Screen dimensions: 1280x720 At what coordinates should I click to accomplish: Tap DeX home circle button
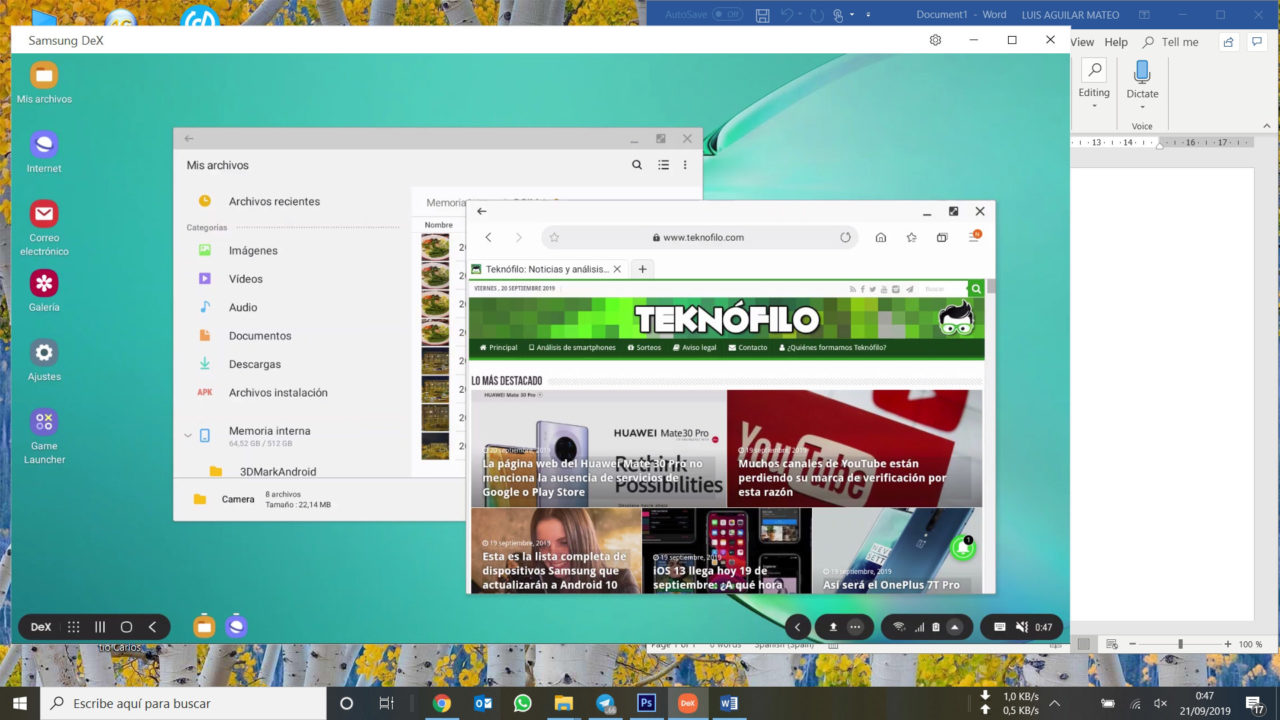[126, 627]
